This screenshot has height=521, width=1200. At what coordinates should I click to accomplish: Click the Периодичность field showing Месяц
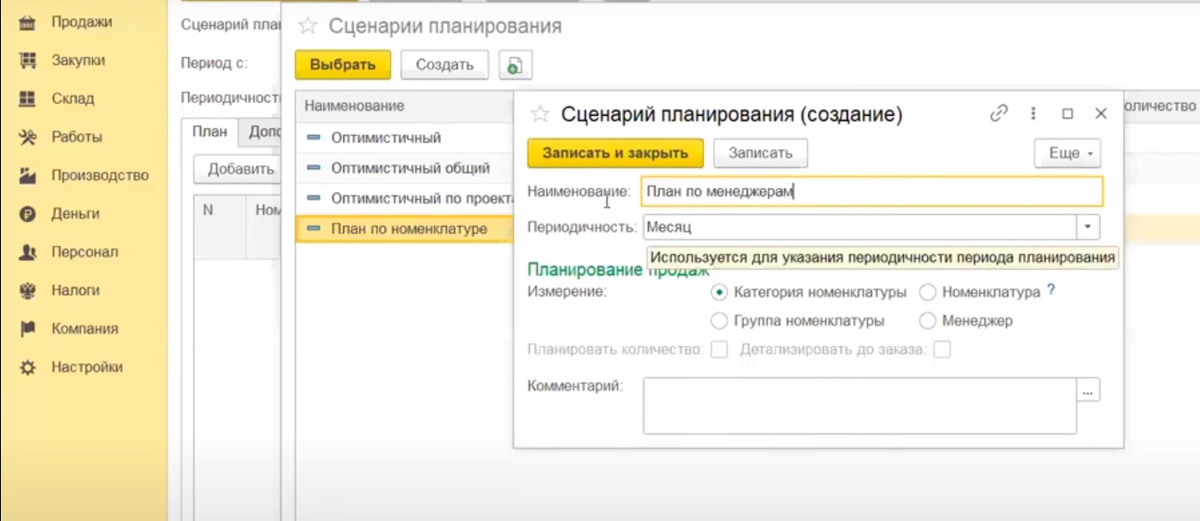point(860,227)
